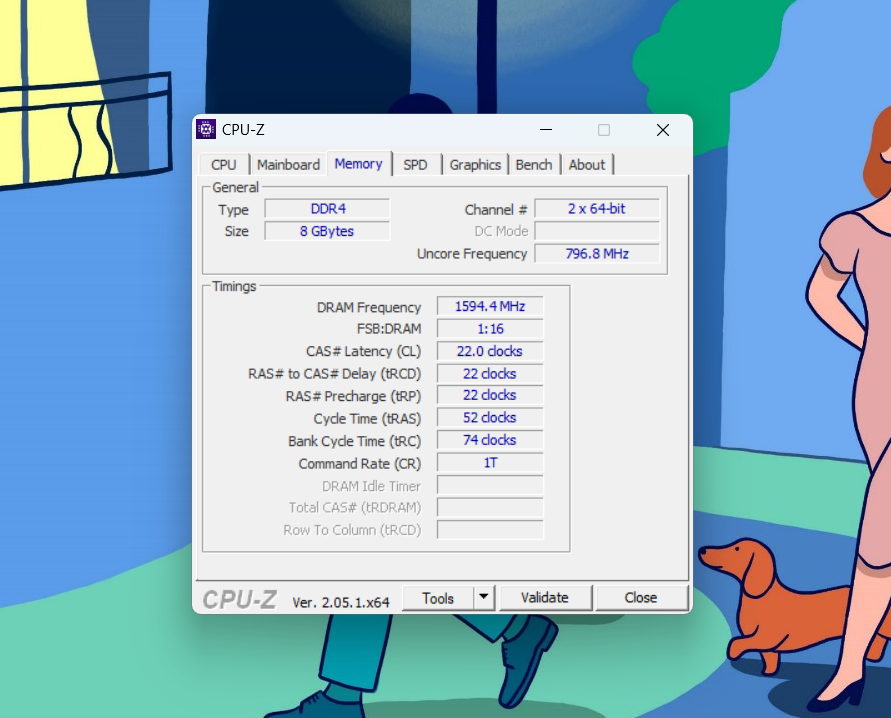Screen dimensions: 891x718
Task: Click the empty DC Mode field
Action: tap(597, 231)
